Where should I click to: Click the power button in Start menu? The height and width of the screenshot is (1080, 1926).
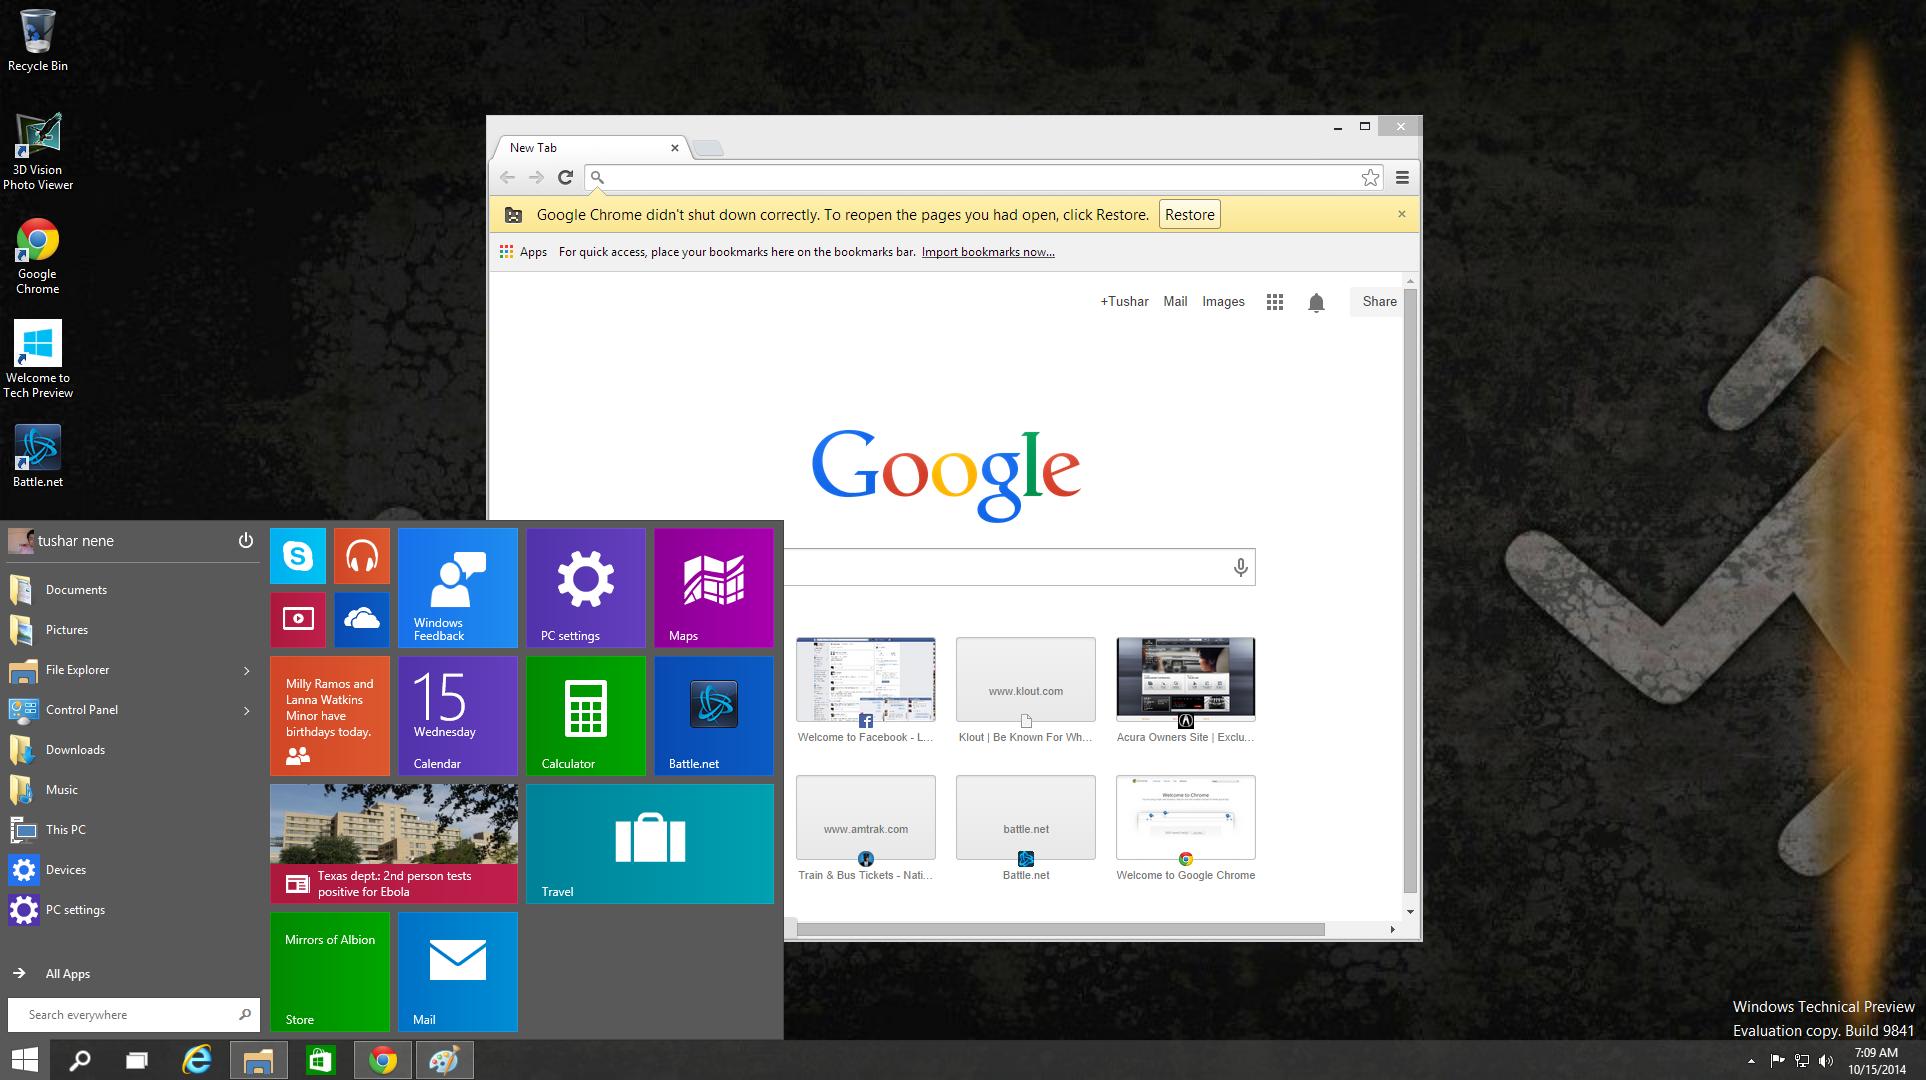246,541
